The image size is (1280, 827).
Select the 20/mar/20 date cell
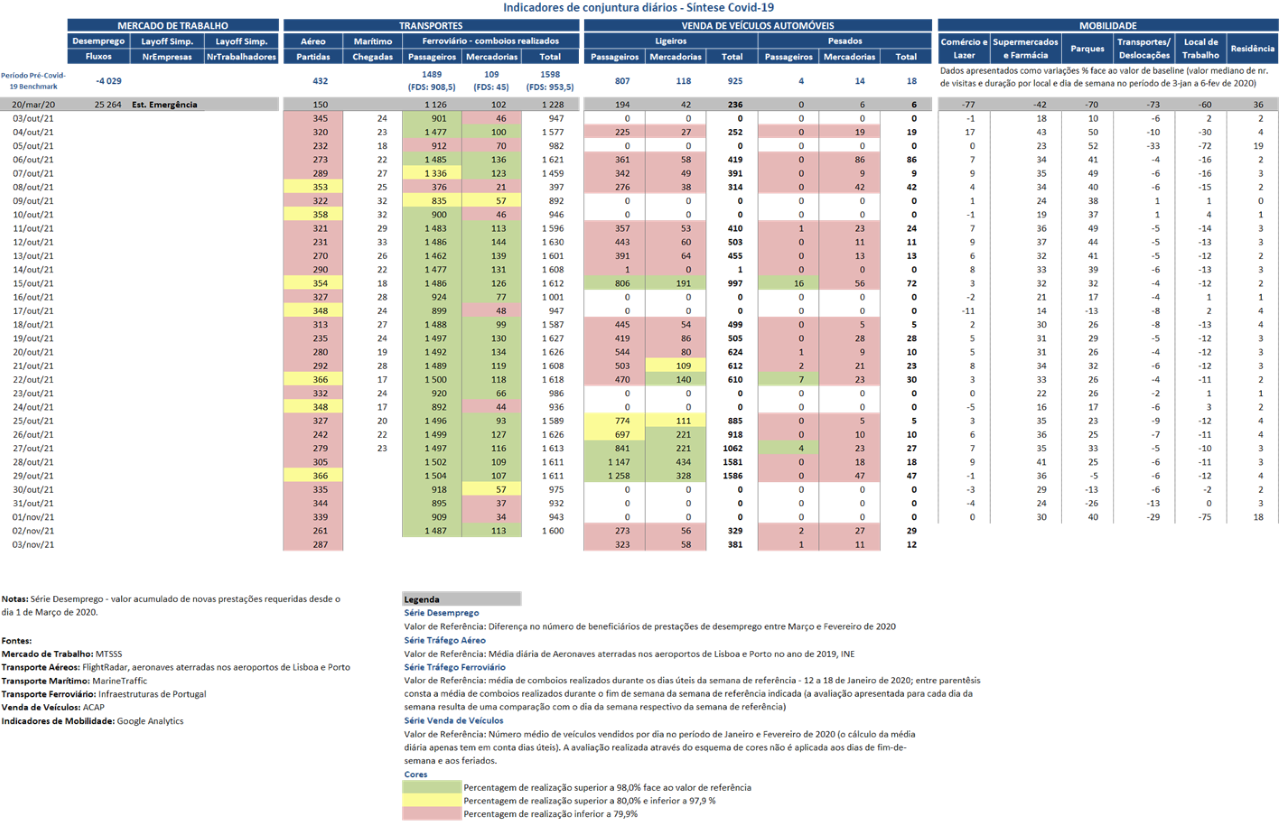(34, 104)
